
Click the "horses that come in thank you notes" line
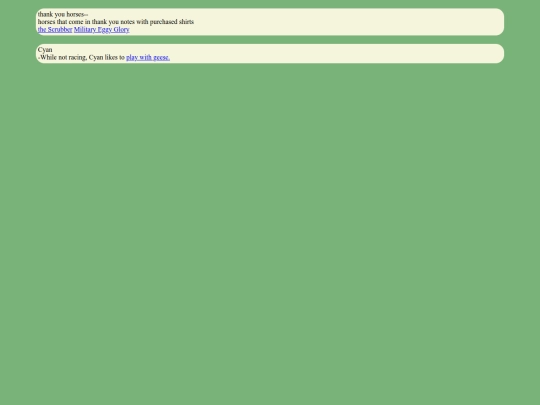pos(116,22)
